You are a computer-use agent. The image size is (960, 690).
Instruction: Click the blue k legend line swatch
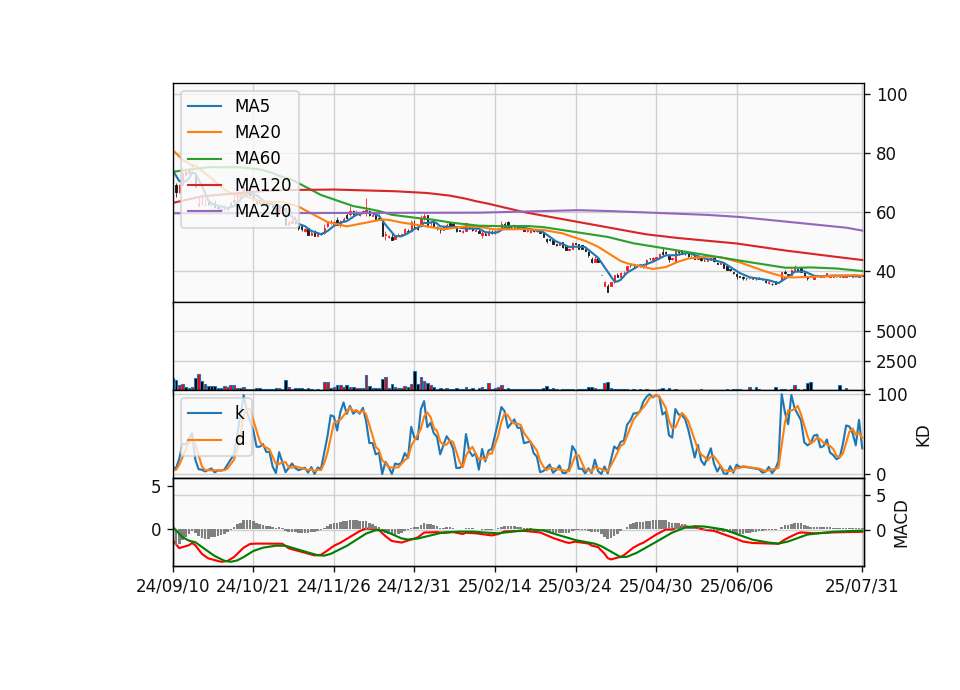tap(204, 413)
